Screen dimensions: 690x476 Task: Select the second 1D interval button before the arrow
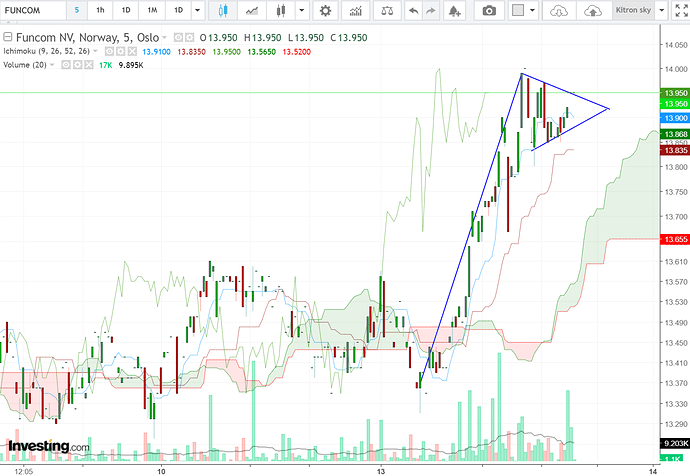[x=178, y=10]
